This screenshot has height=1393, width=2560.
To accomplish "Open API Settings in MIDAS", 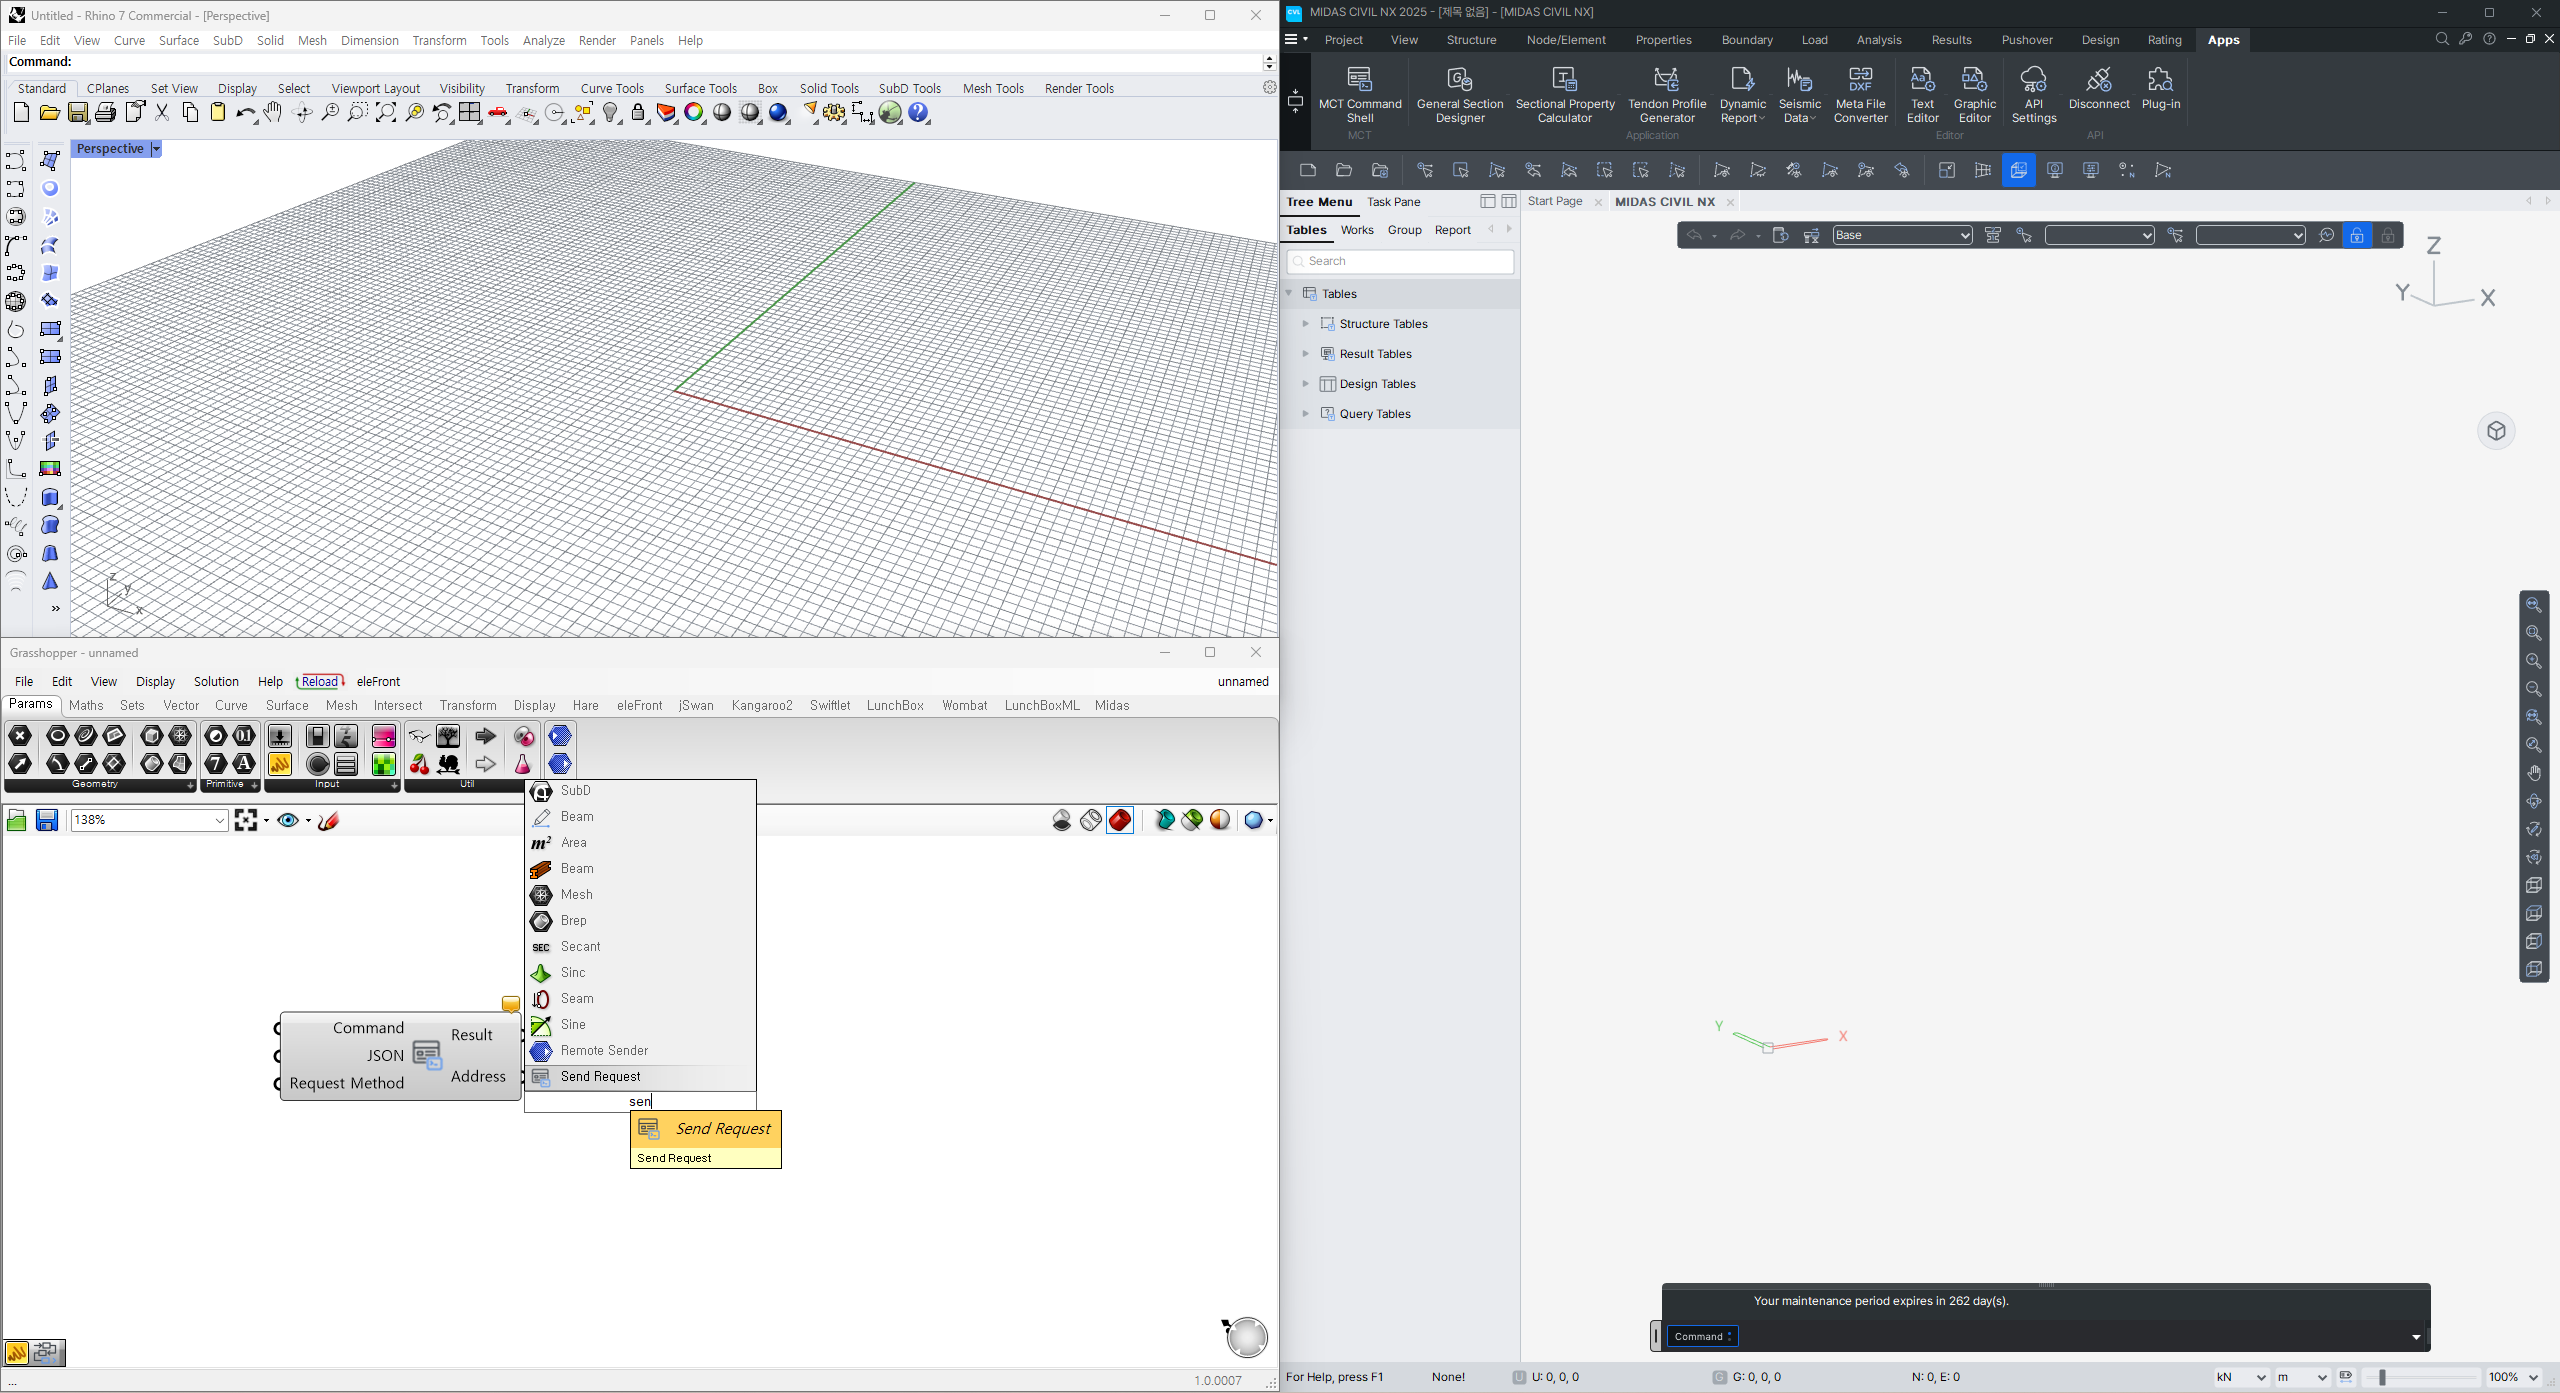I will [2034, 94].
